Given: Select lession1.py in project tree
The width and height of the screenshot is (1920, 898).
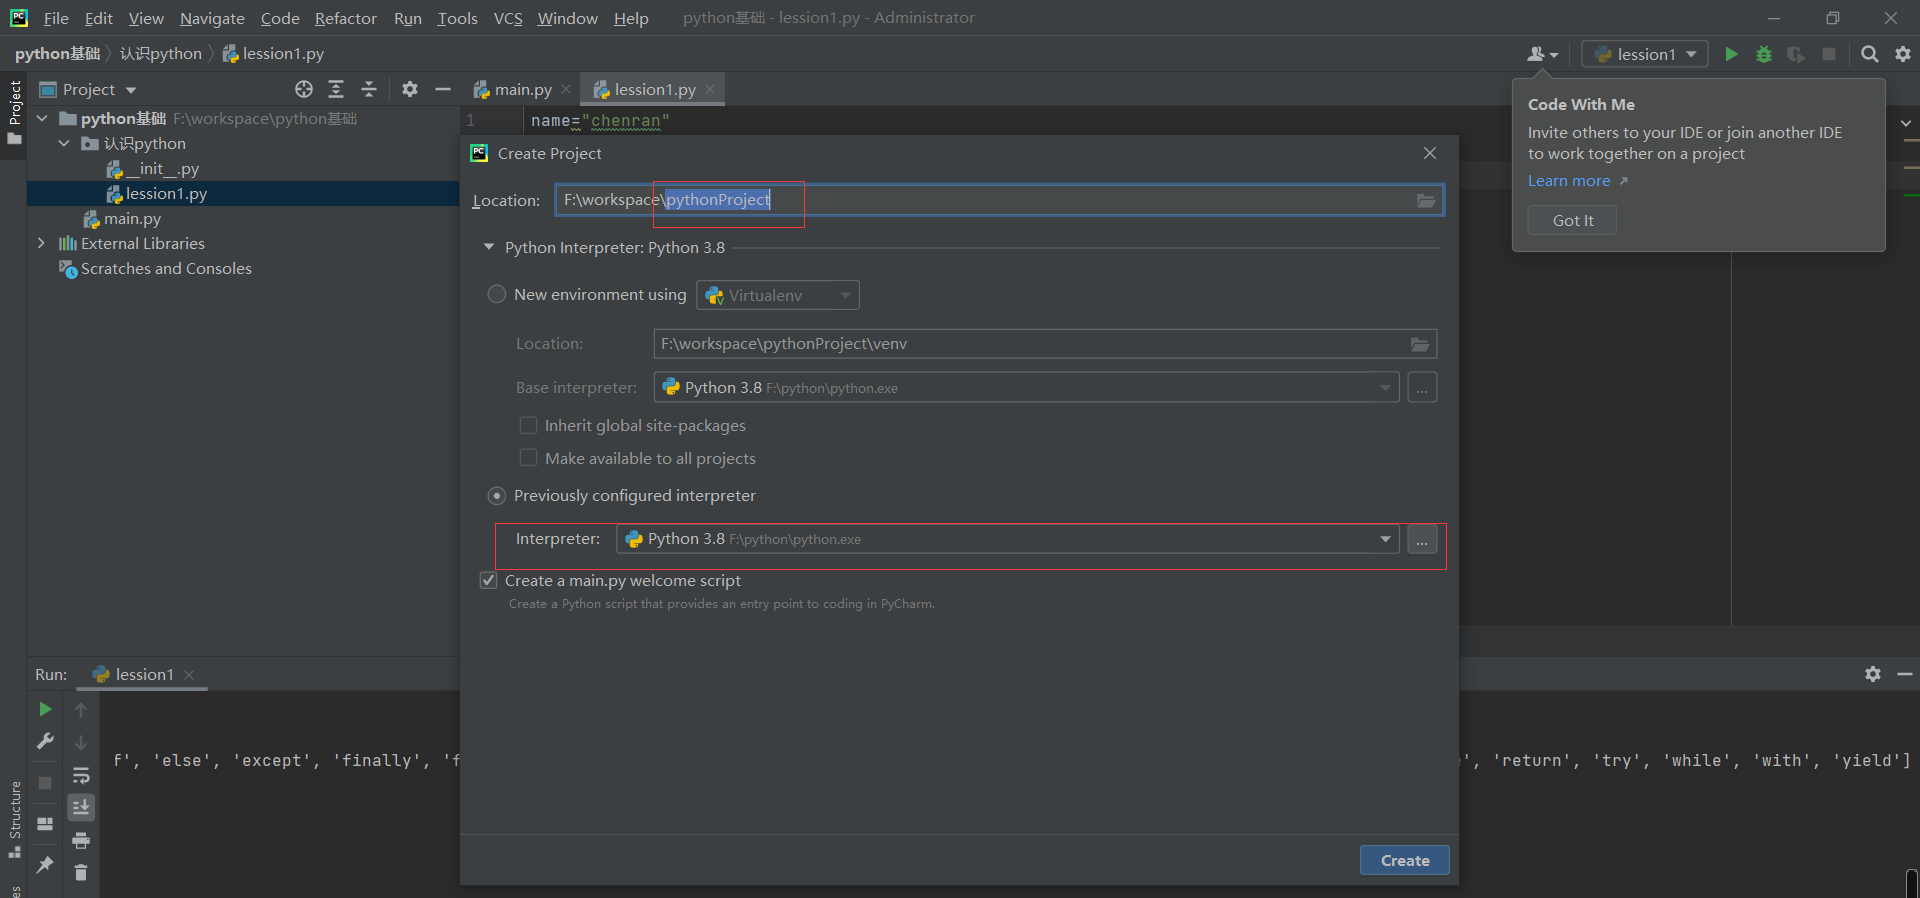Looking at the screenshot, I should (x=166, y=193).
